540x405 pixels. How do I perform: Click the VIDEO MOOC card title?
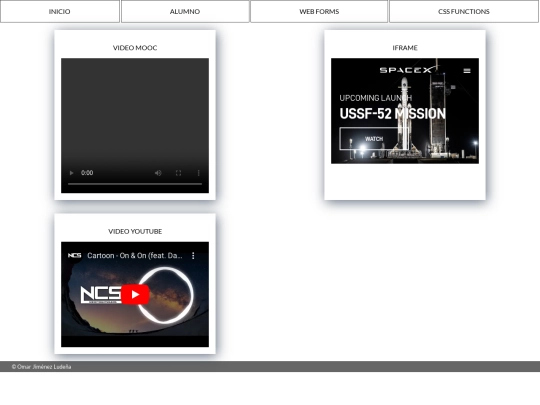135,48
